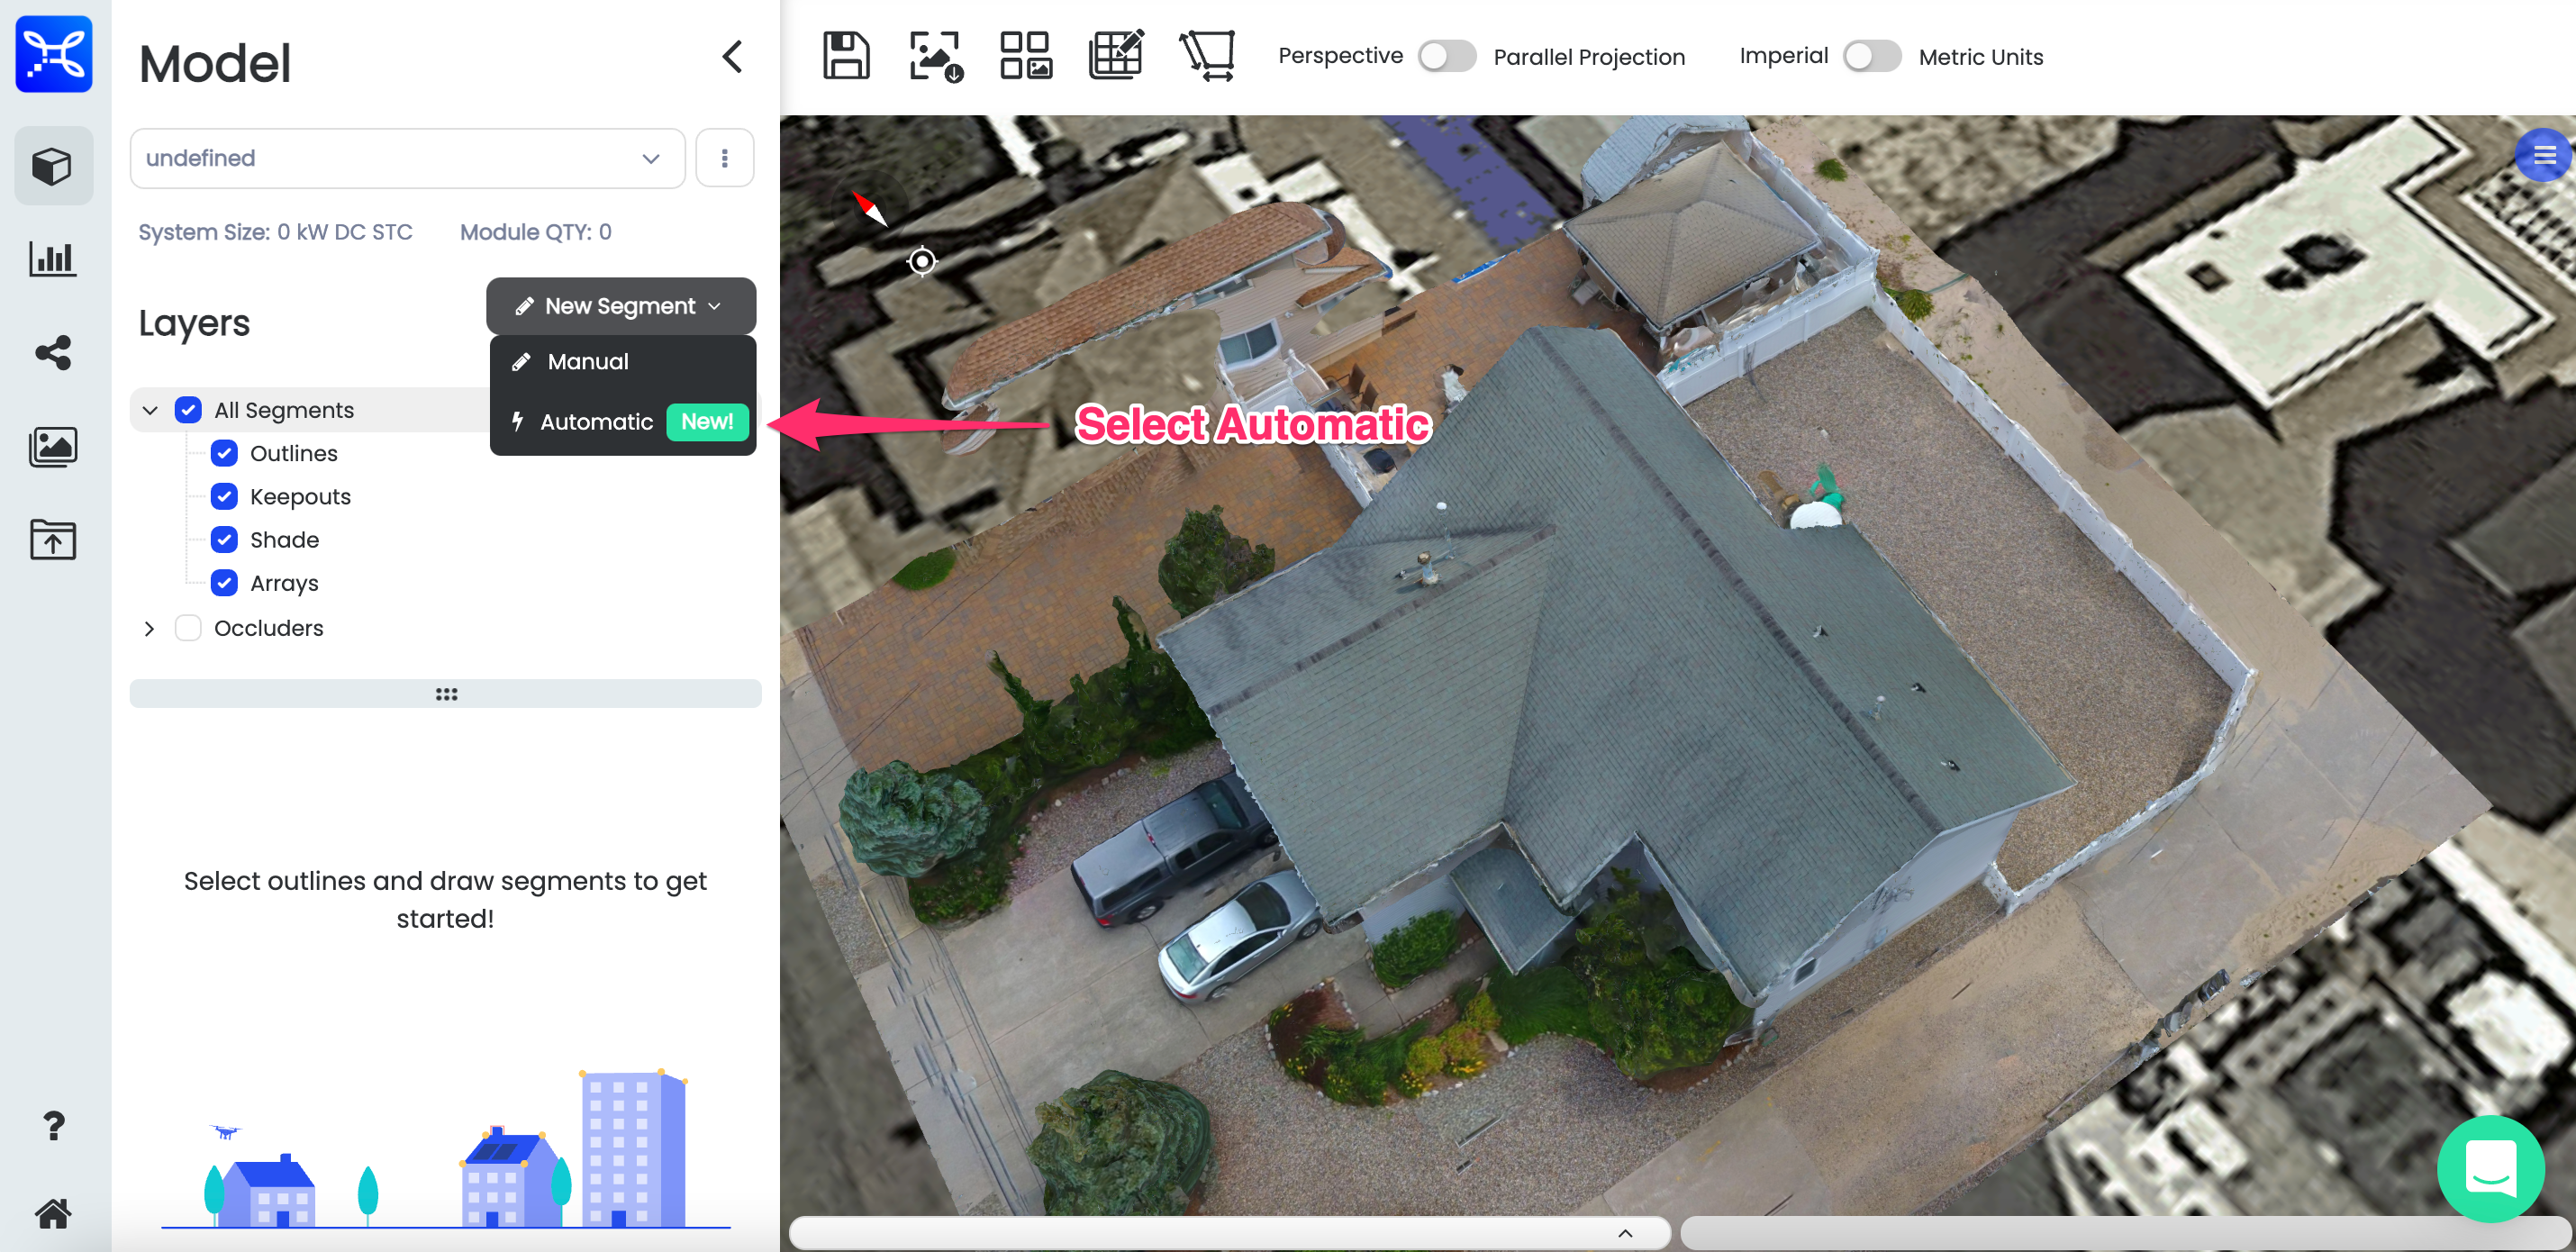This screenshot has height=1252, width=2576.
Task: Click the Outlines layer label
Action: (294, 453)
